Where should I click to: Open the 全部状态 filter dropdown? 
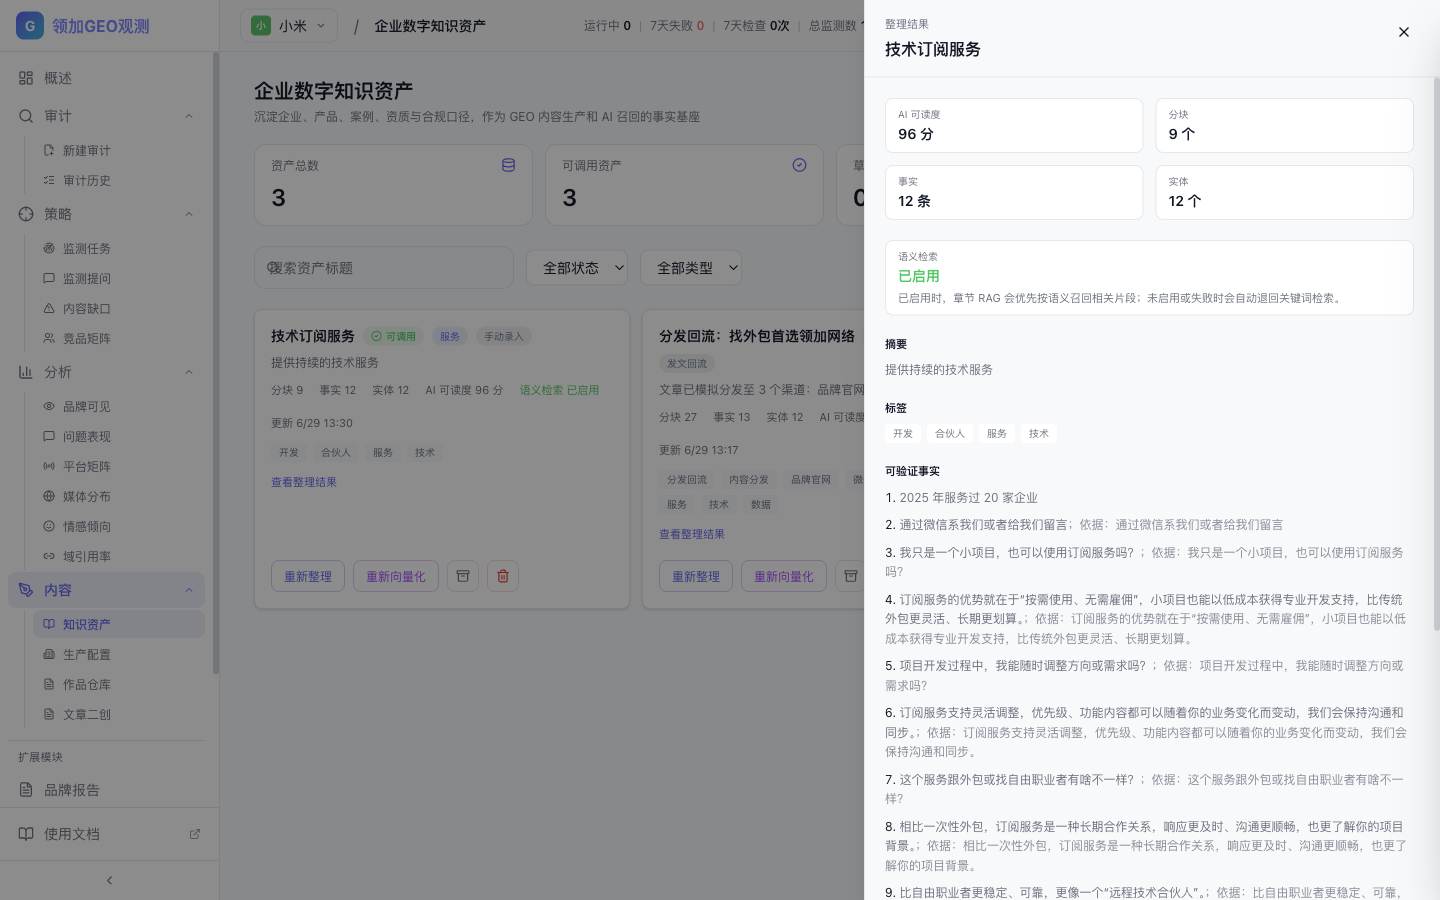click(577, 268)
